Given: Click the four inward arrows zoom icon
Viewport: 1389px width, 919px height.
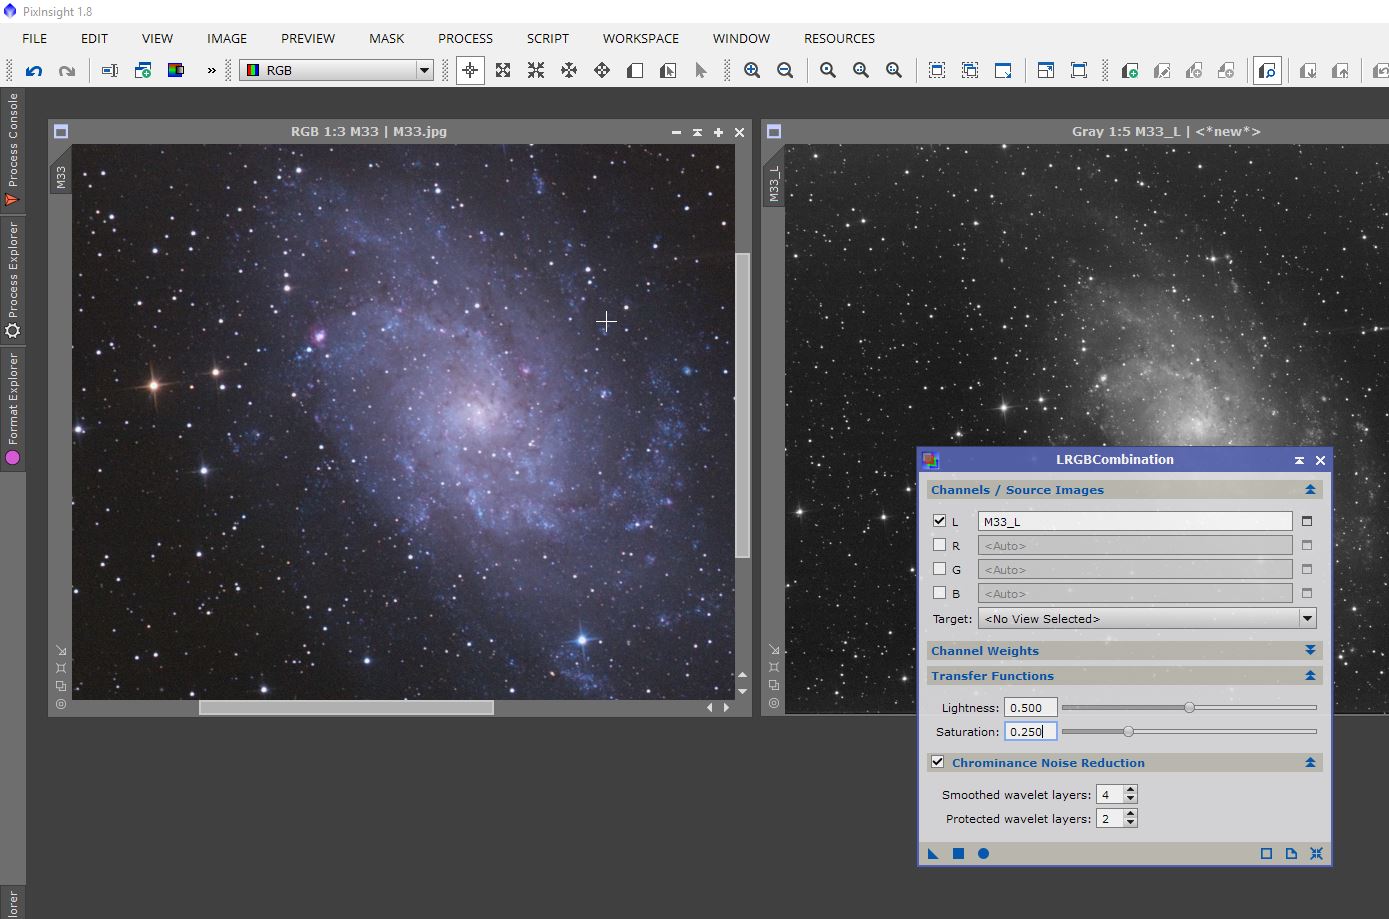Looking at the screenshot, I should [536, 70].
